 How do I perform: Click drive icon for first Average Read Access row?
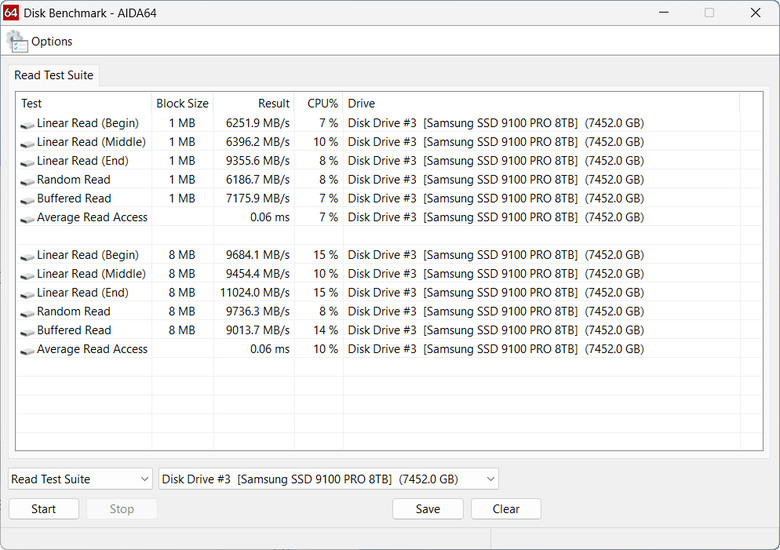coord(27,219)
